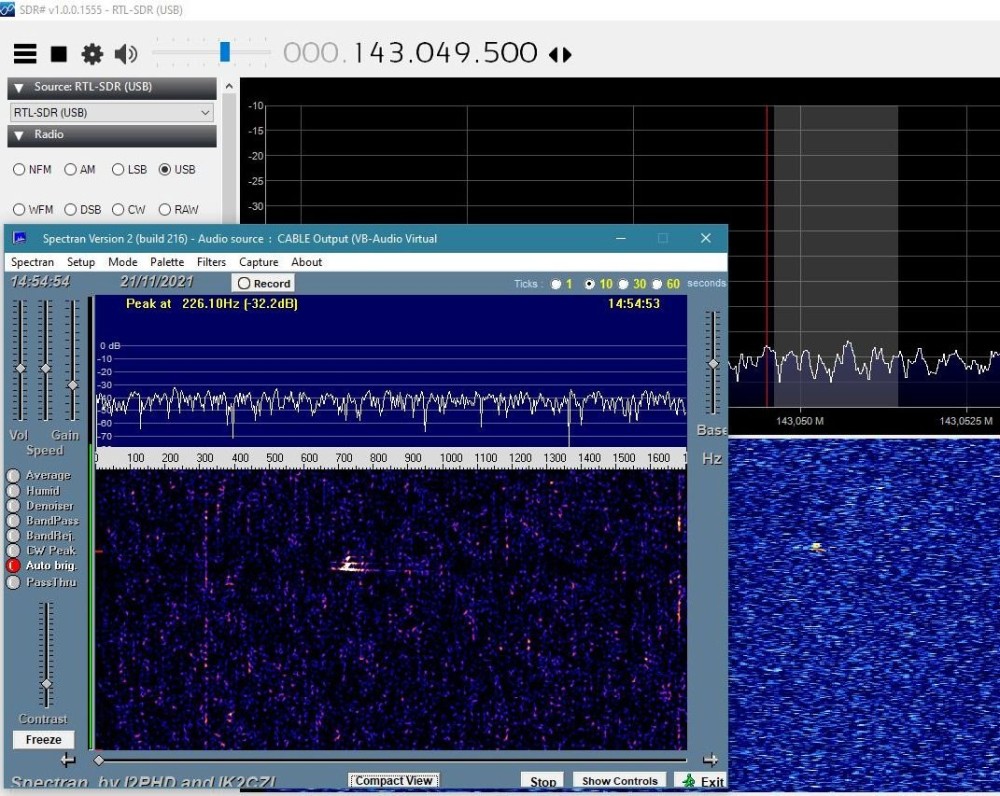Enable the Record option in Spectran

[x=263, y=283]
